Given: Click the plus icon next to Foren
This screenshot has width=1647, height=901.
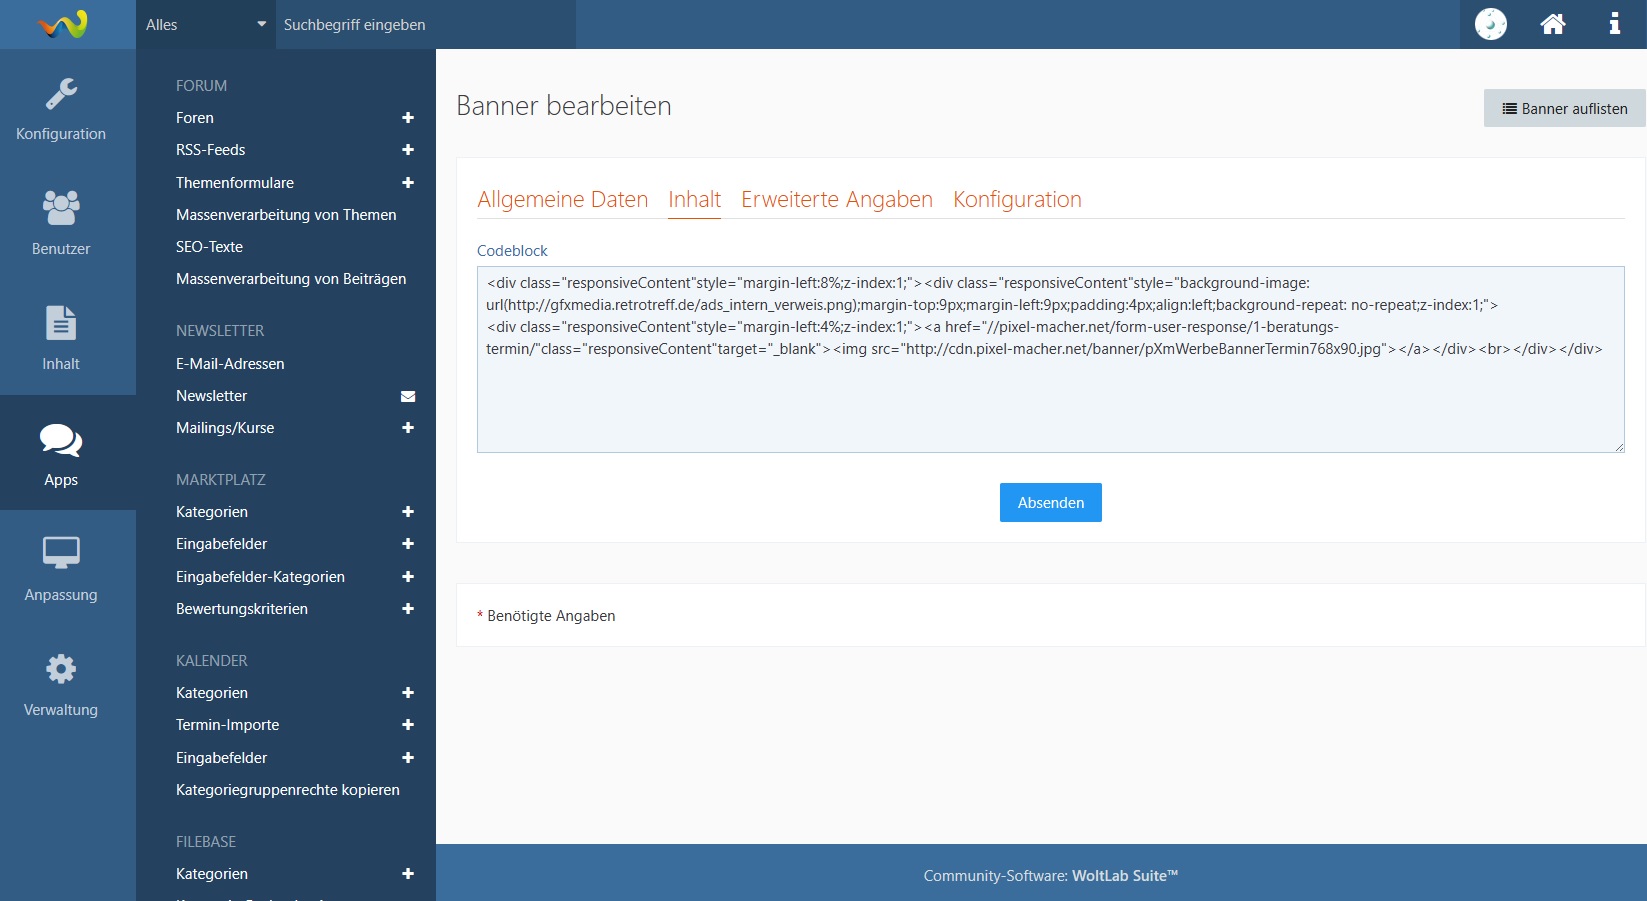Looking at the screenshot, I should (408, 118).
